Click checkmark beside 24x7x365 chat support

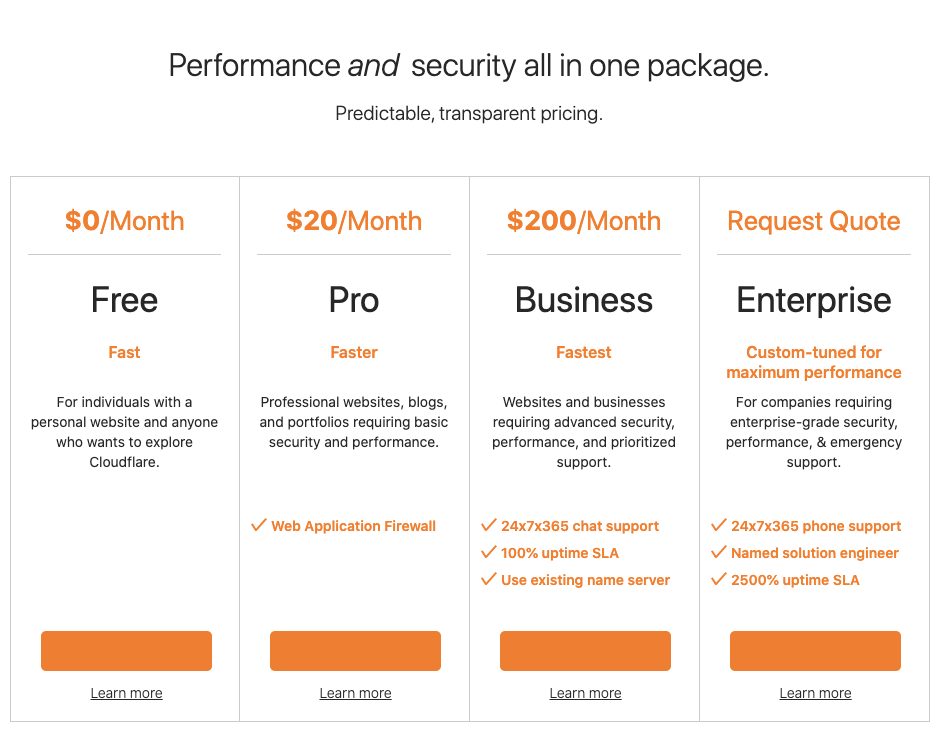tap(489, 525)
